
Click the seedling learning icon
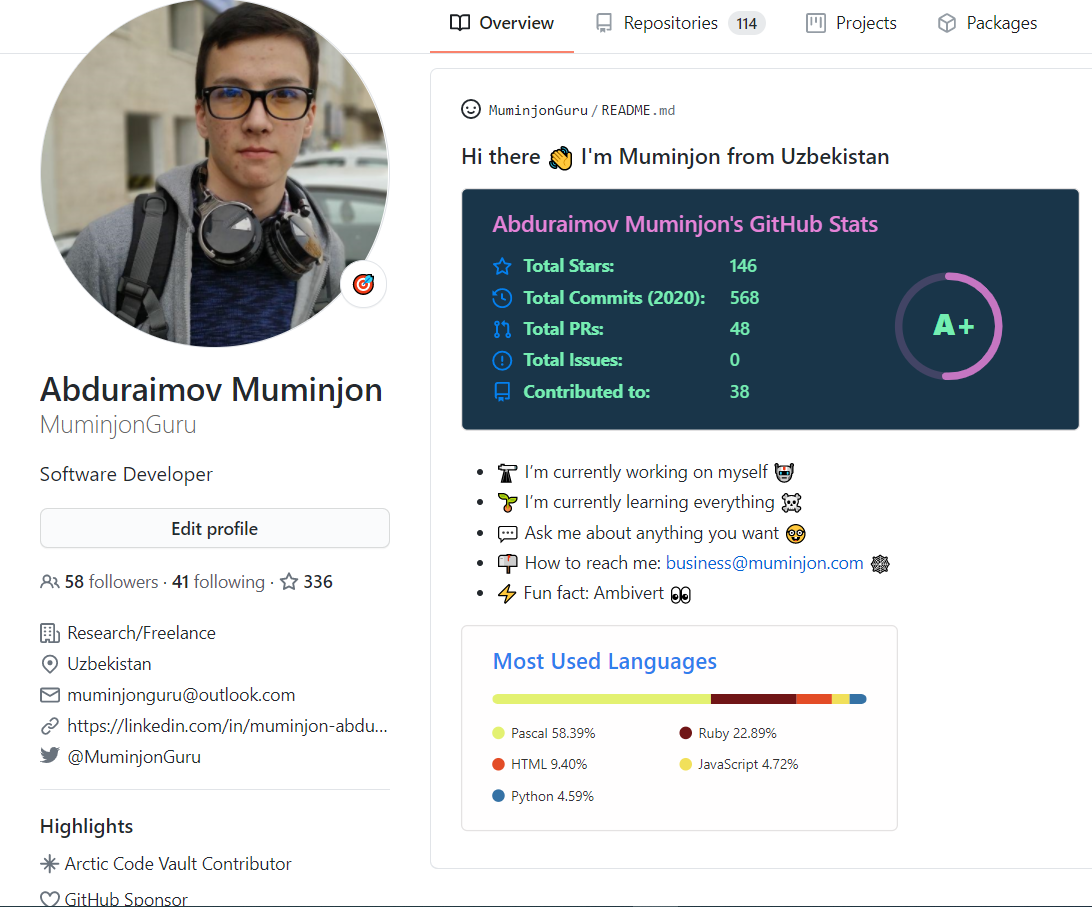pos(507,502)
